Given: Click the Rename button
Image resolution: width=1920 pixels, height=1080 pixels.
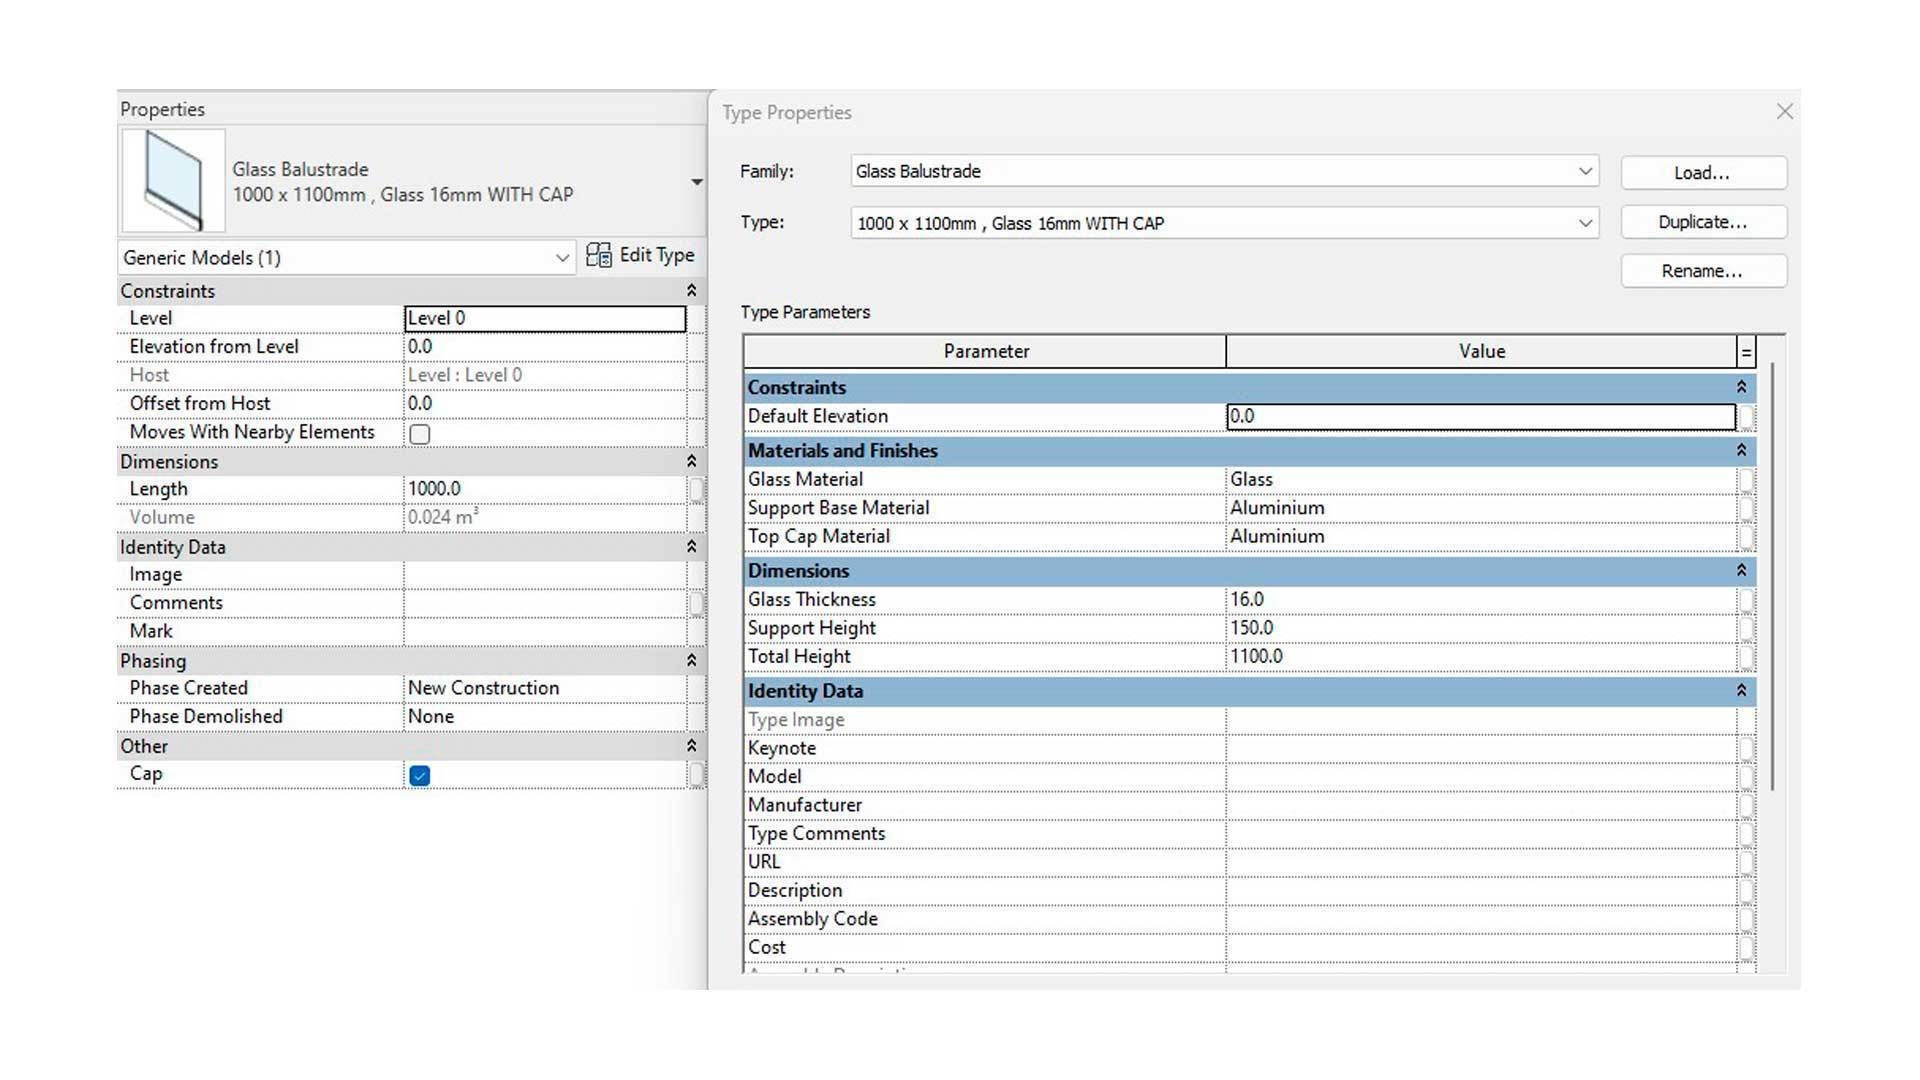Looking at the screenshot, I should pos(1702,271).
